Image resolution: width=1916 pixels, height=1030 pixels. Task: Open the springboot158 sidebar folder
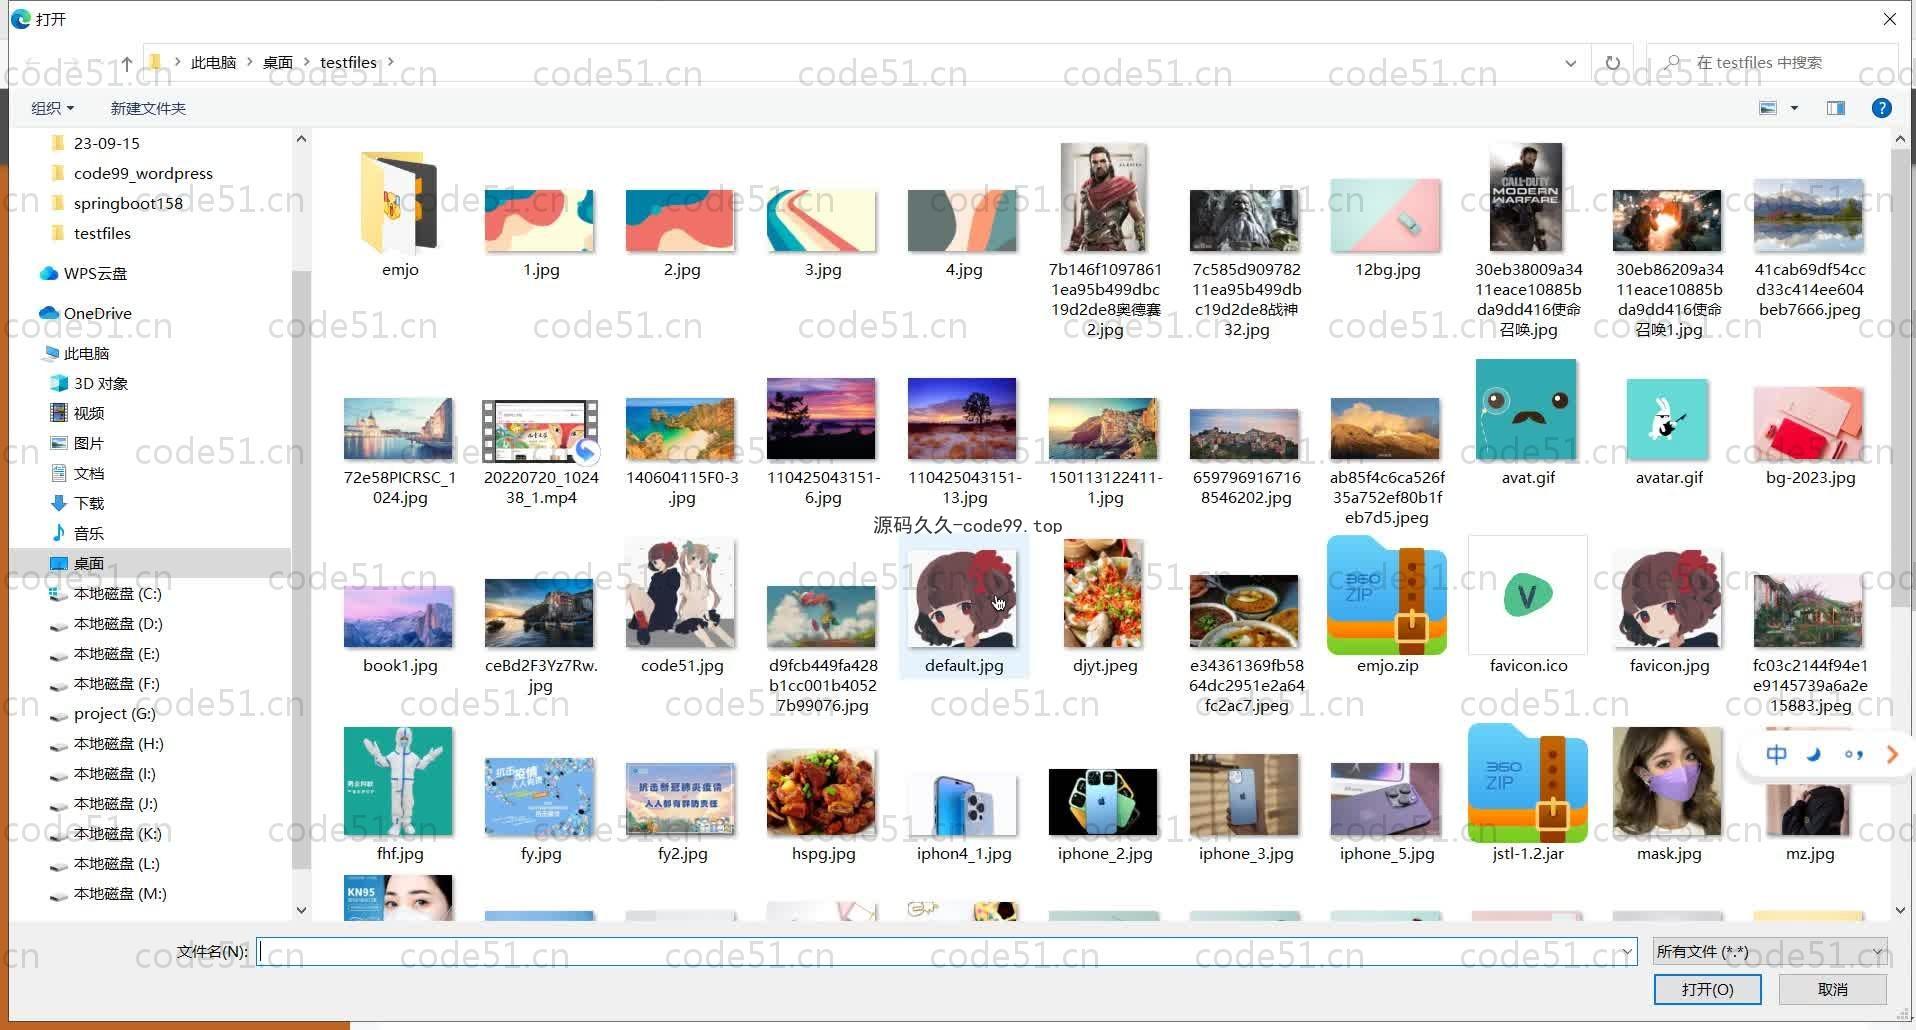[x=128, y=203]
